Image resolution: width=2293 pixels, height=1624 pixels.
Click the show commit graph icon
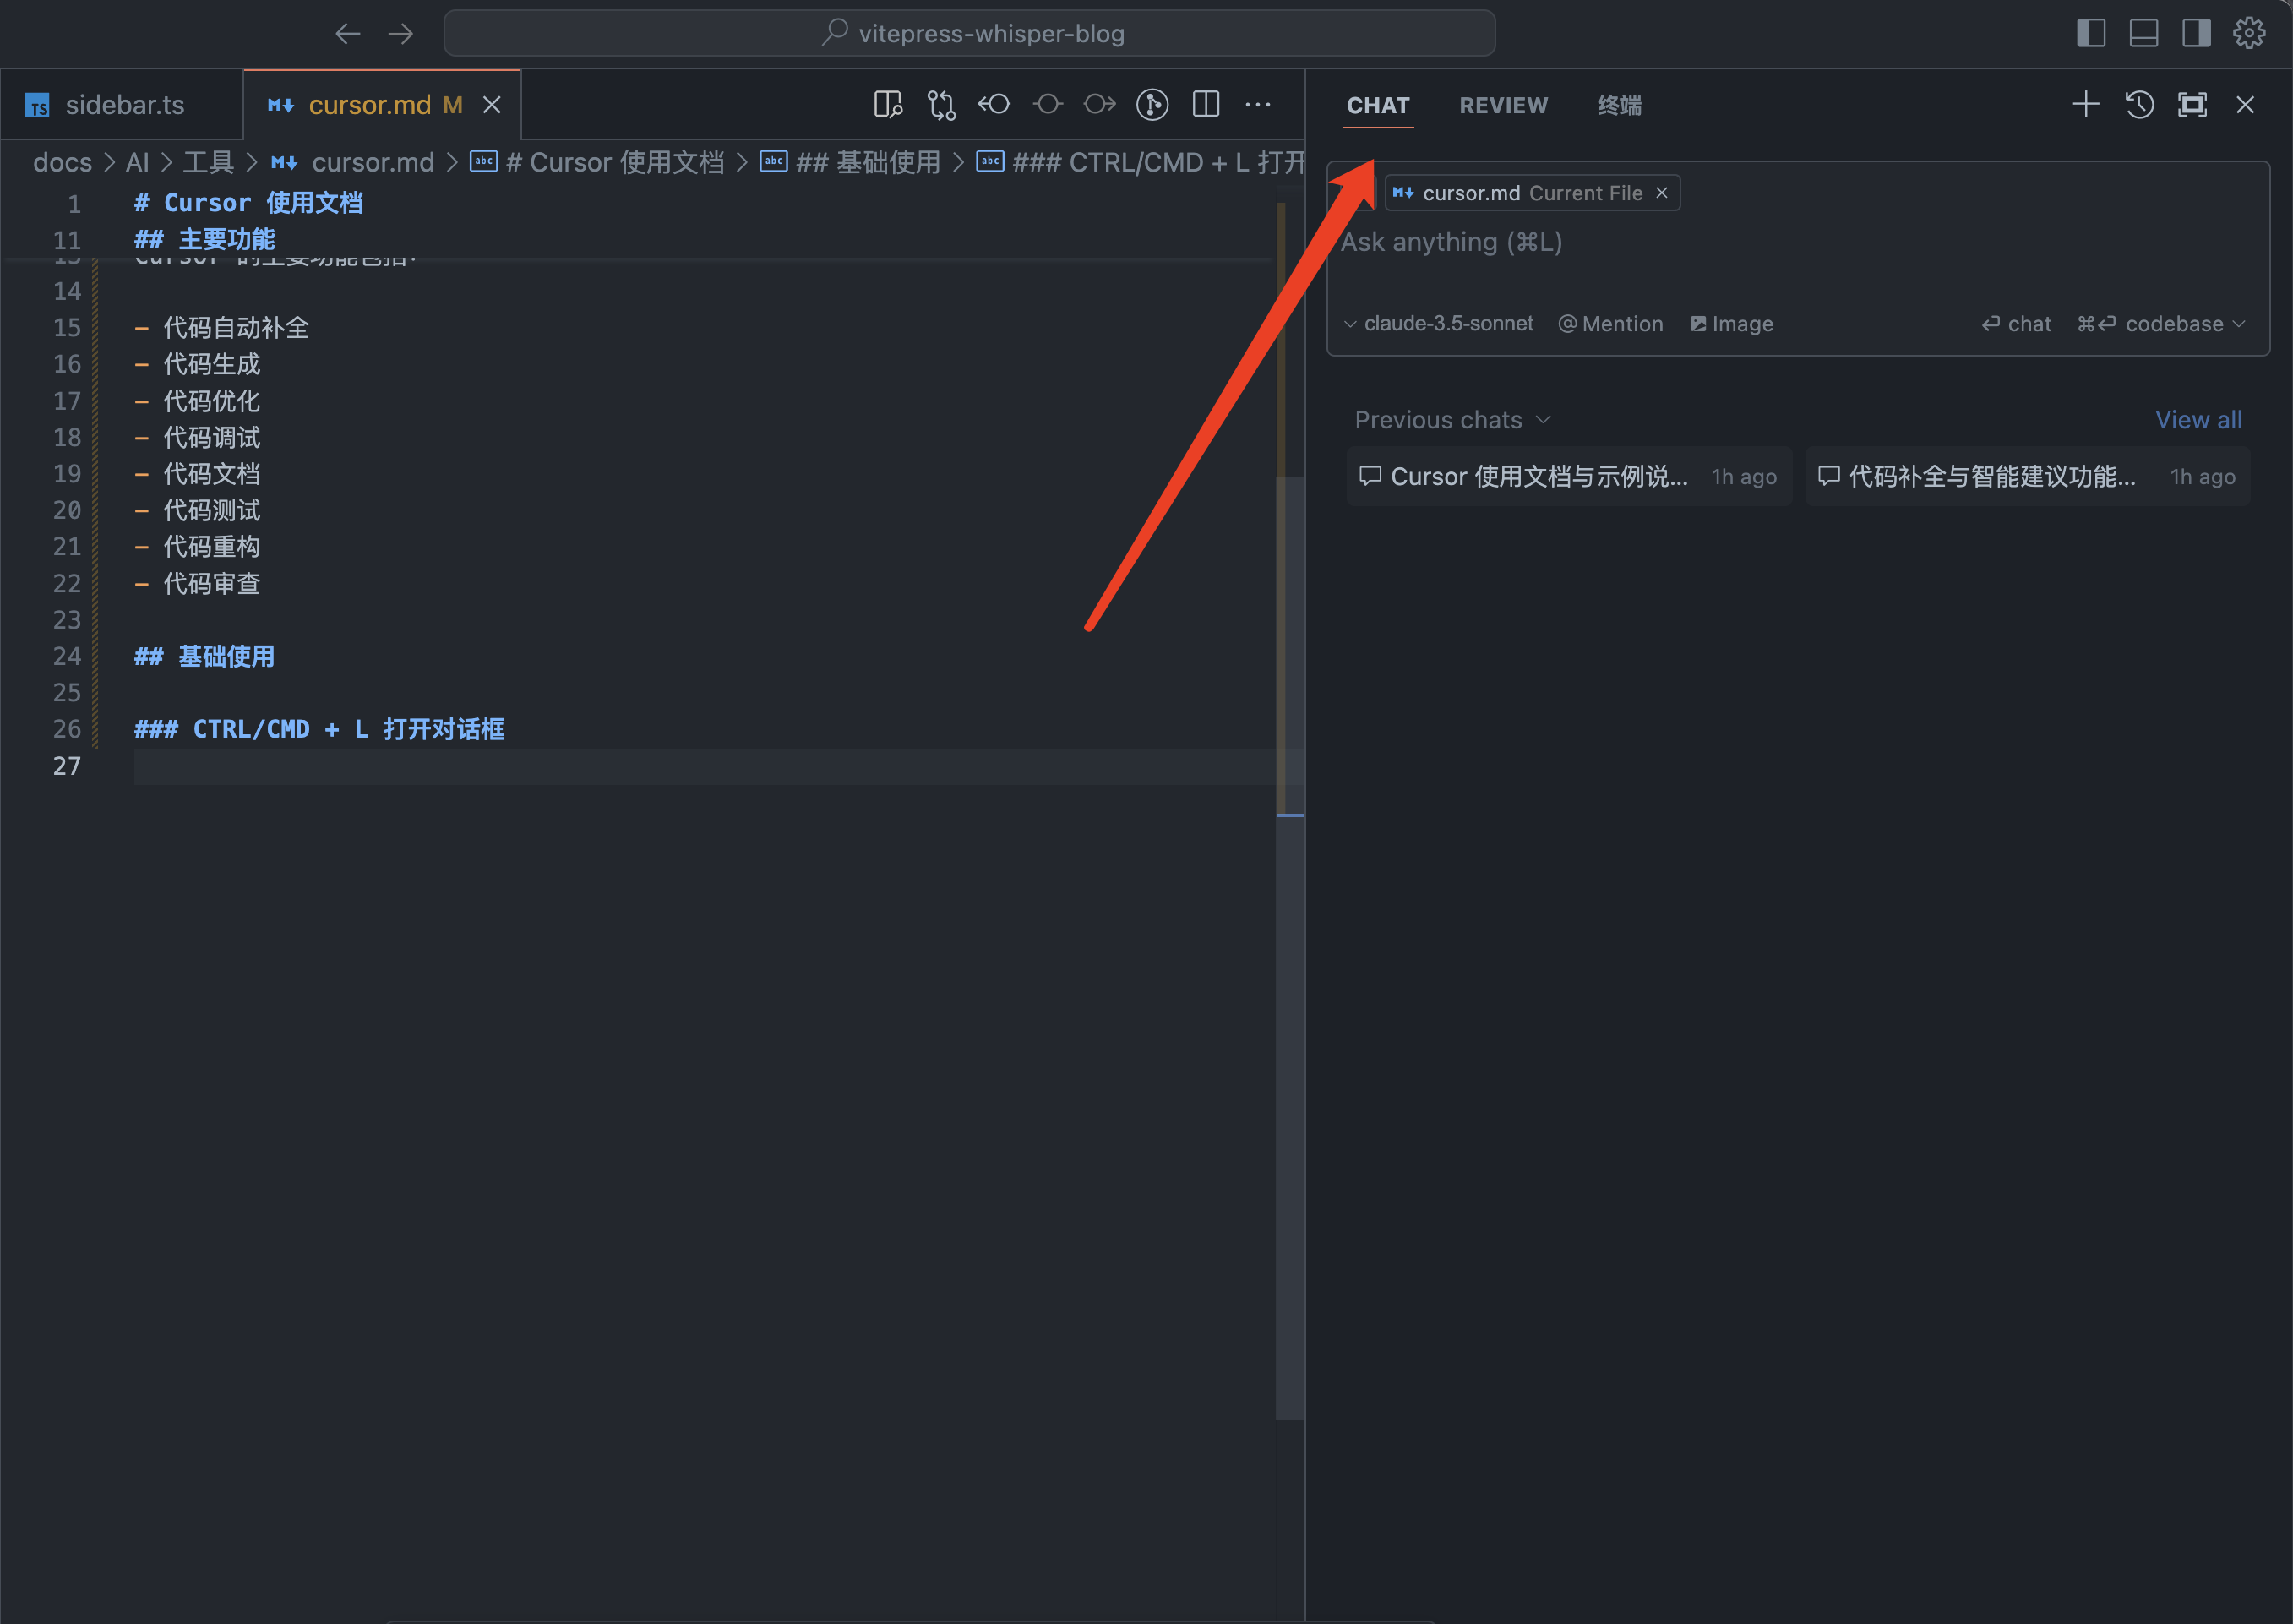point(1152,105)
